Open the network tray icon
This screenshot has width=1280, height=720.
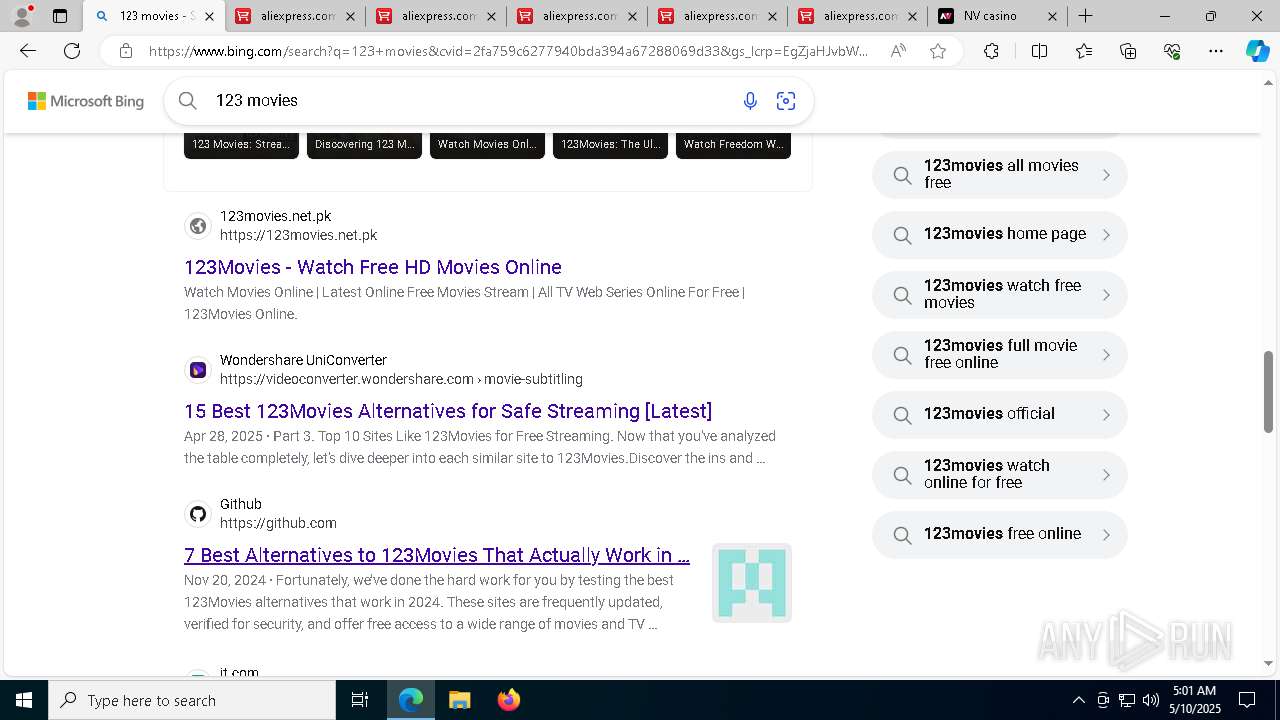click(x=1127, y=700)
